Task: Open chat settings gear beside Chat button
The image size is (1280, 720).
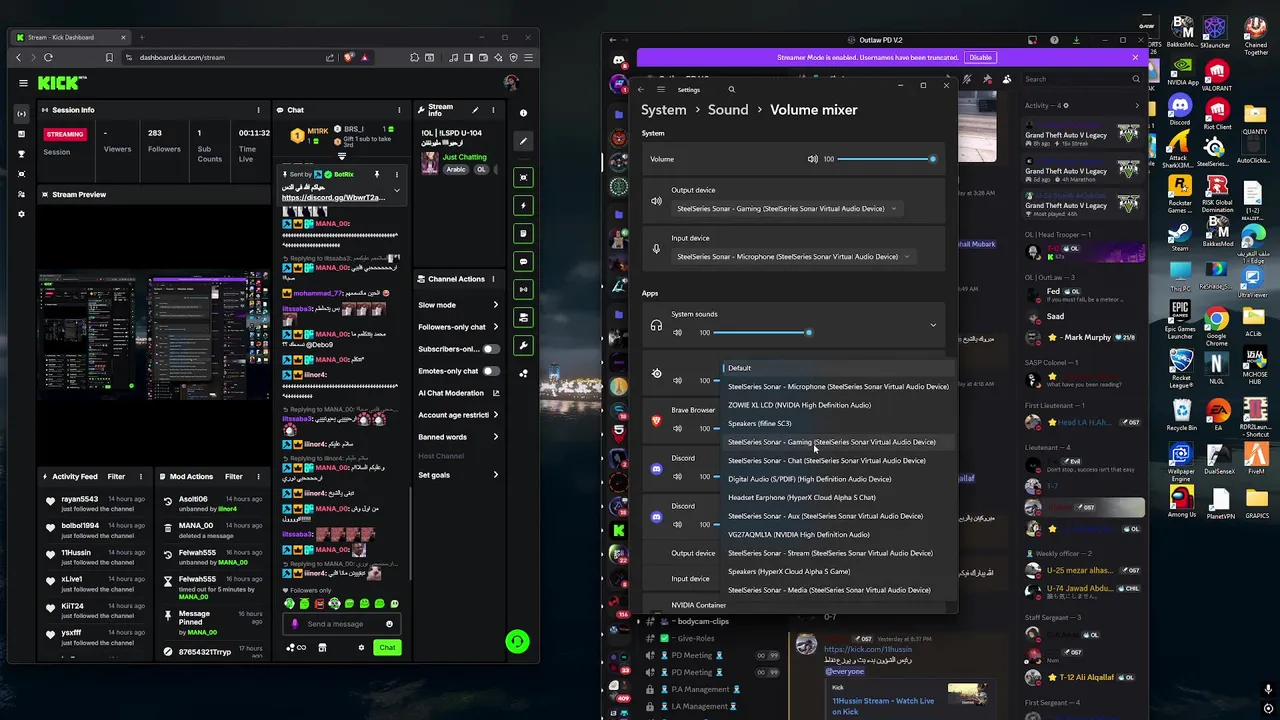Action: (x=361, y=647)
